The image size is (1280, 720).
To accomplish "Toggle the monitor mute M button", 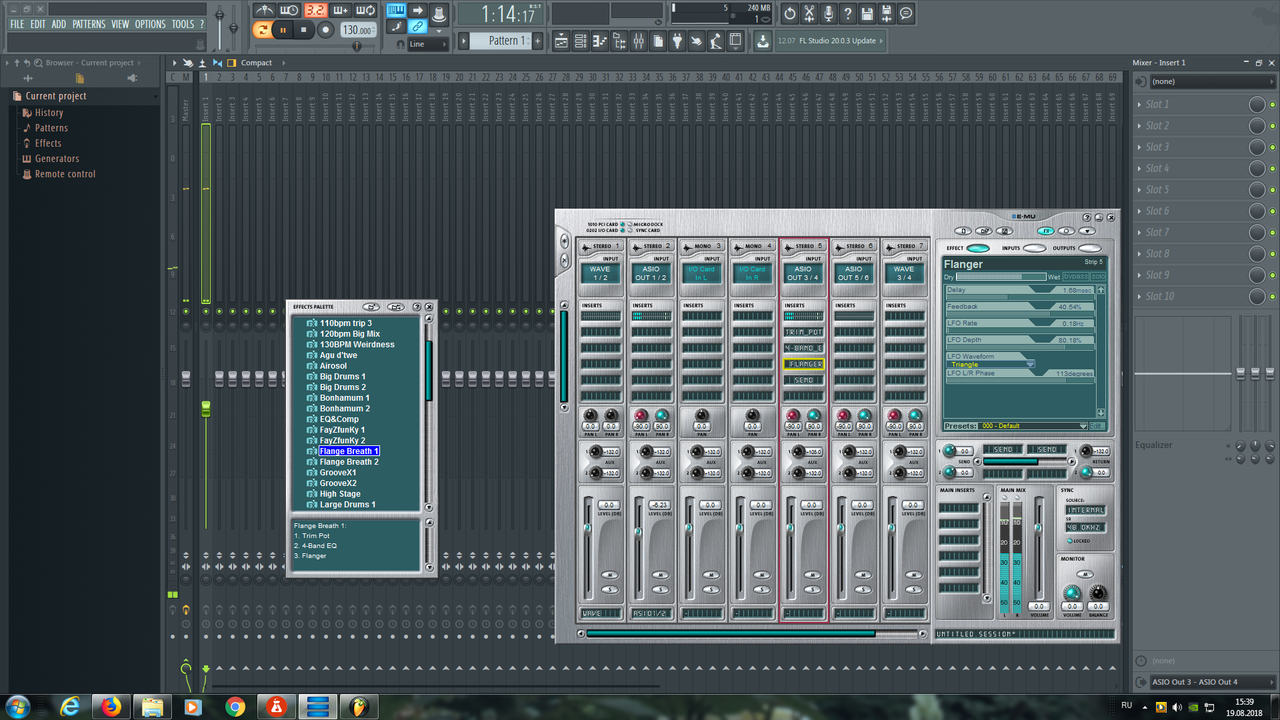I will click(1084, 574).
